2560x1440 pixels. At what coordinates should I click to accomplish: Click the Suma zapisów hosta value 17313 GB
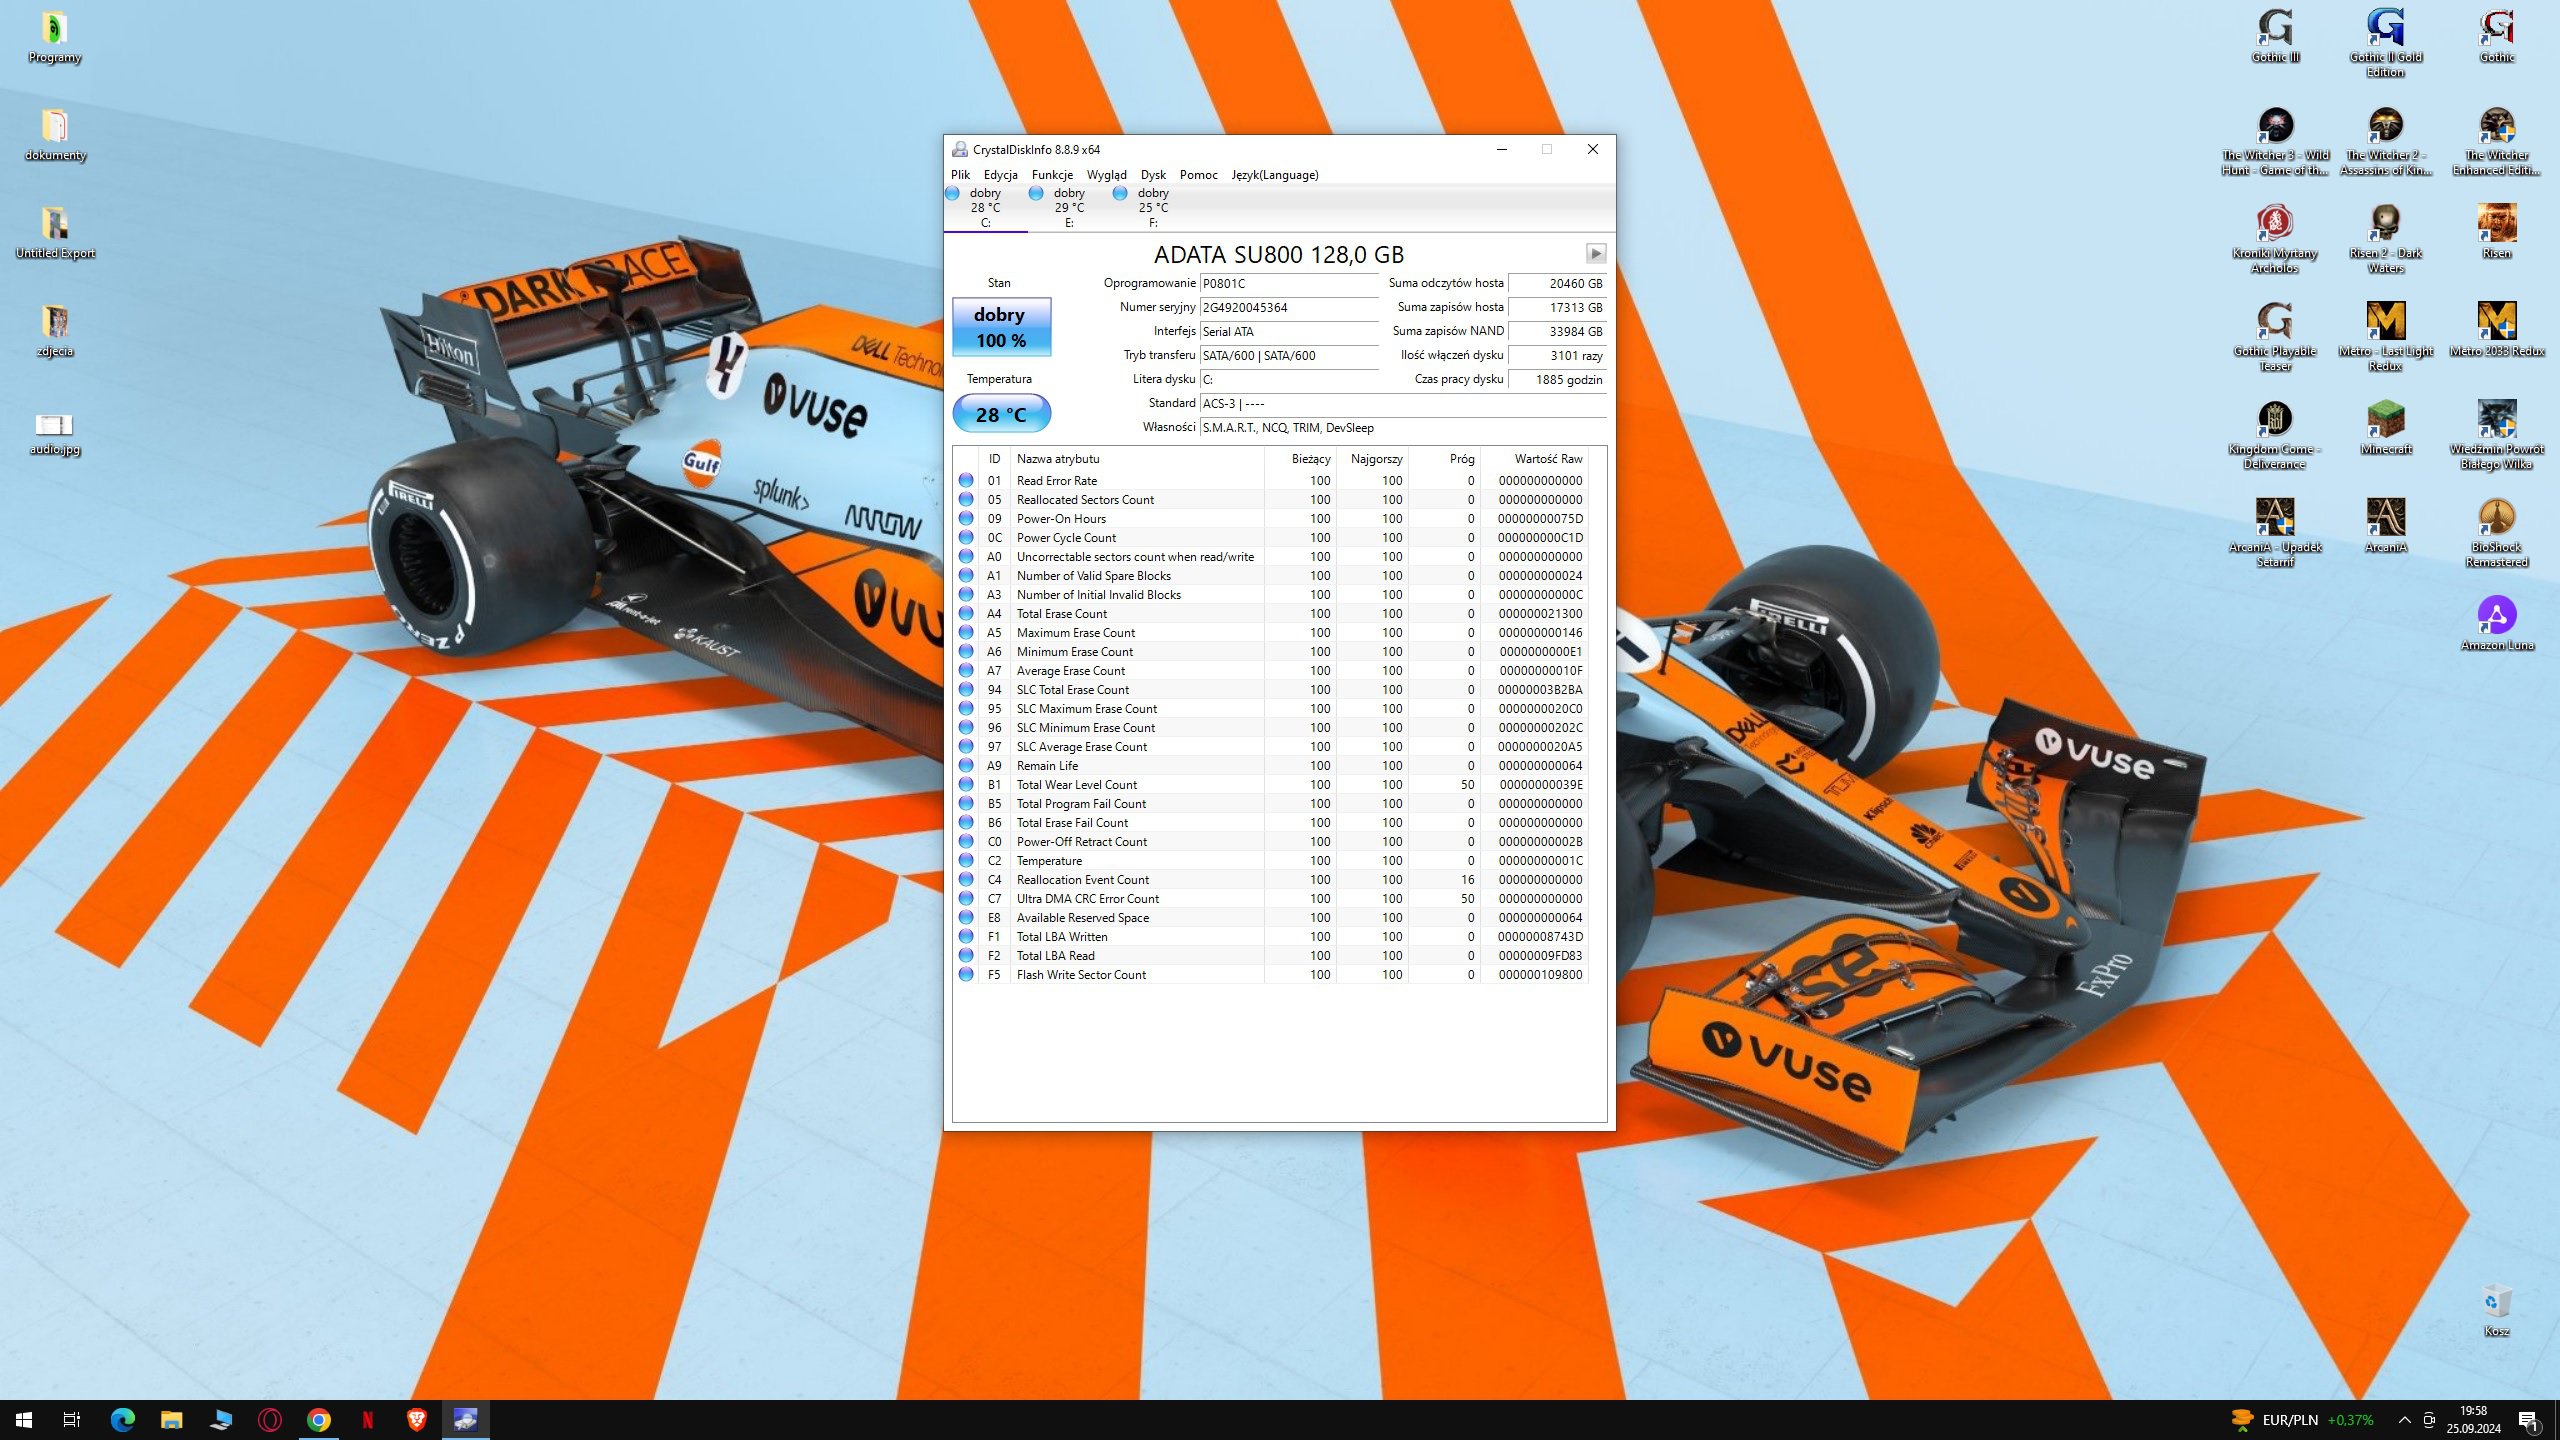pos(1557,308)
